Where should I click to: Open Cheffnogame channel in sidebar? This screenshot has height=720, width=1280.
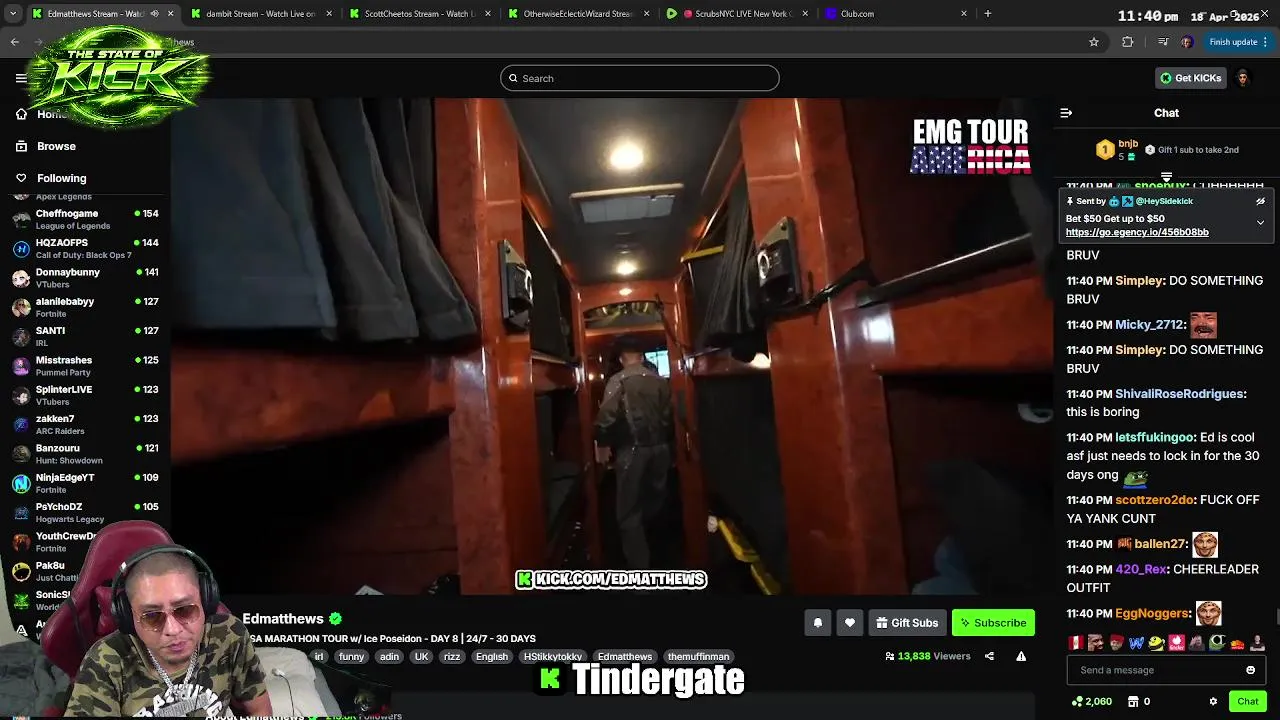[85, 219]
